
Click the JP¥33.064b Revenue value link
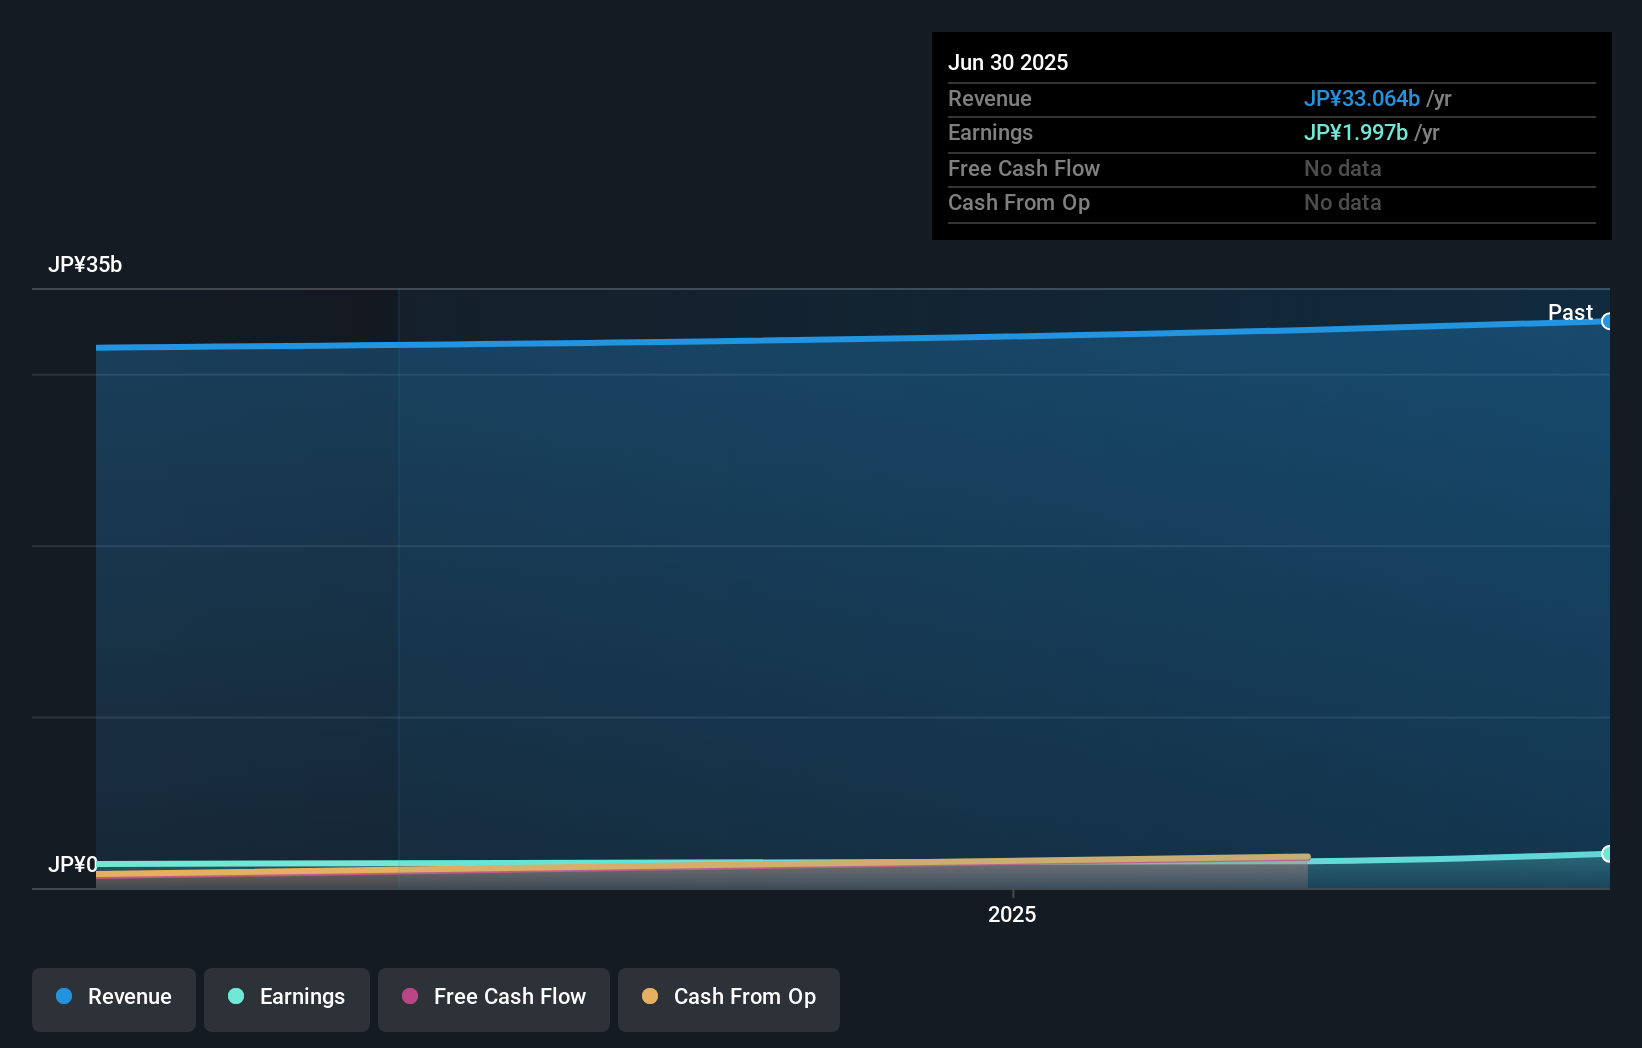(x=1362, y=98)
